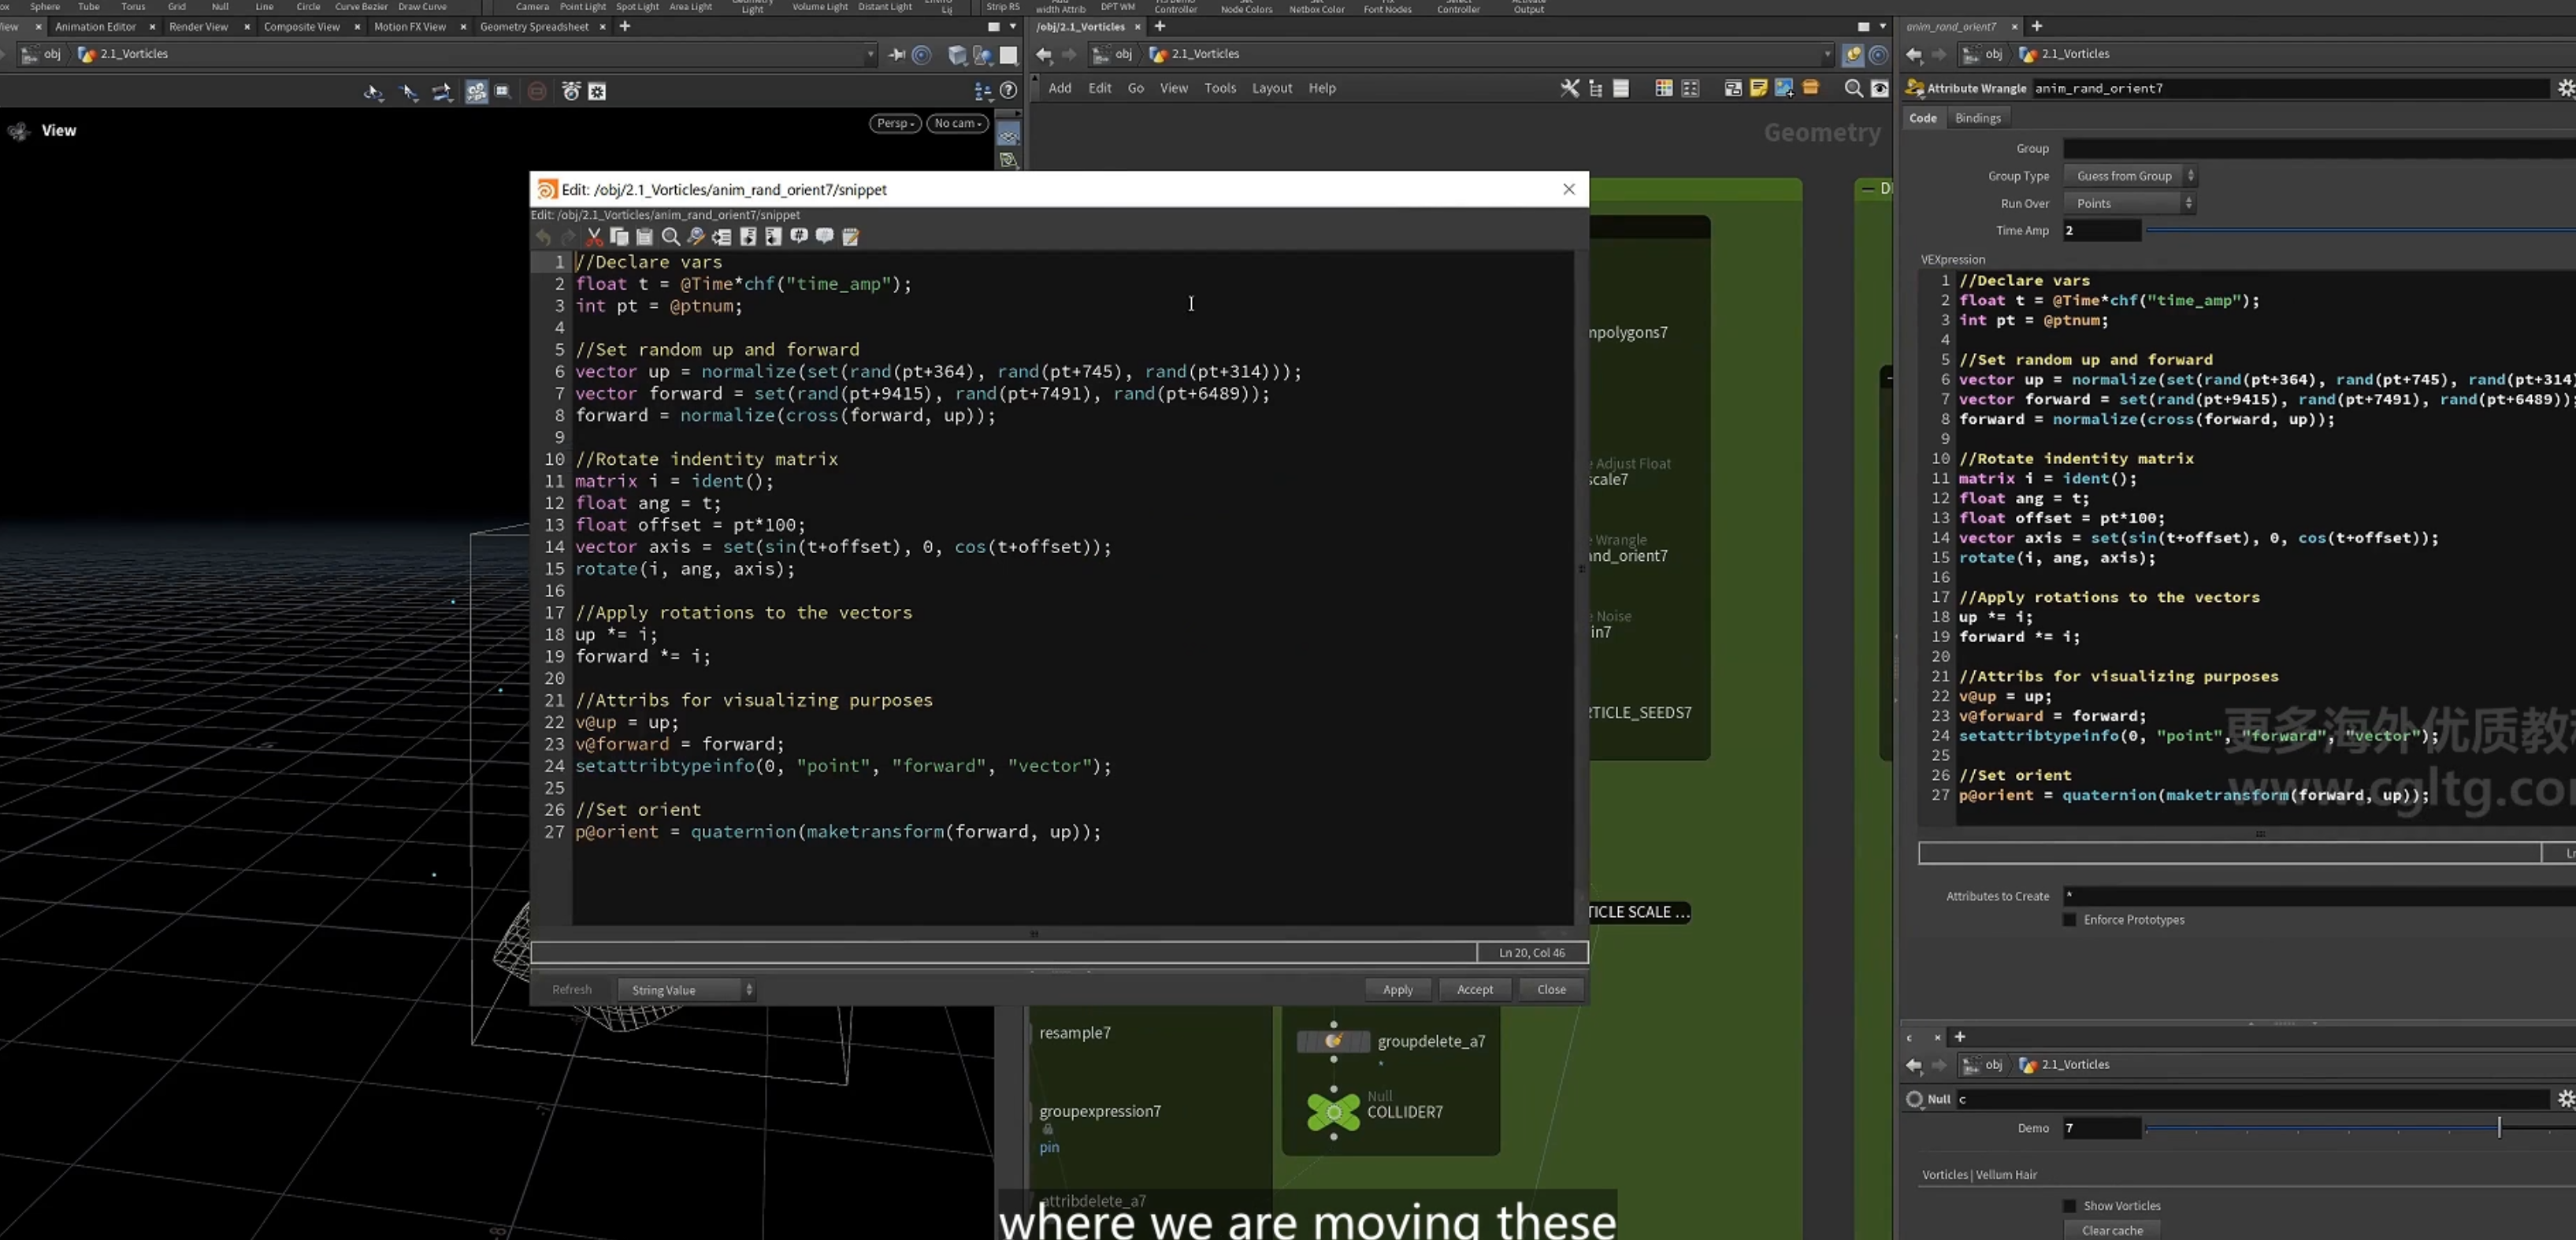The width and height of the screenshot is (2576, 1240).
Task: Switch to the Bindings tab
Action: tap(1978, 118)
